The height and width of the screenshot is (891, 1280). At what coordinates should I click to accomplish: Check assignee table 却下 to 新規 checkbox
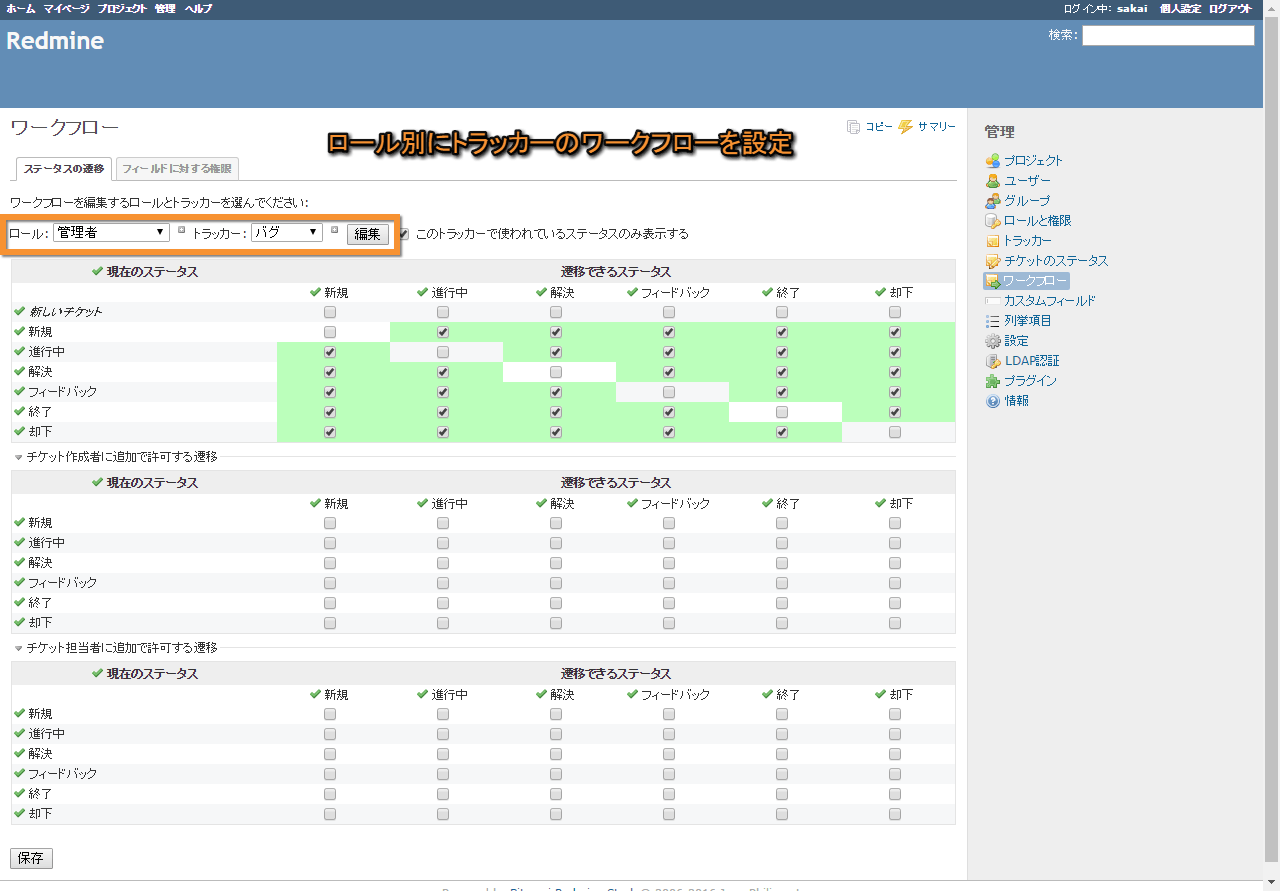pos(330,814)
